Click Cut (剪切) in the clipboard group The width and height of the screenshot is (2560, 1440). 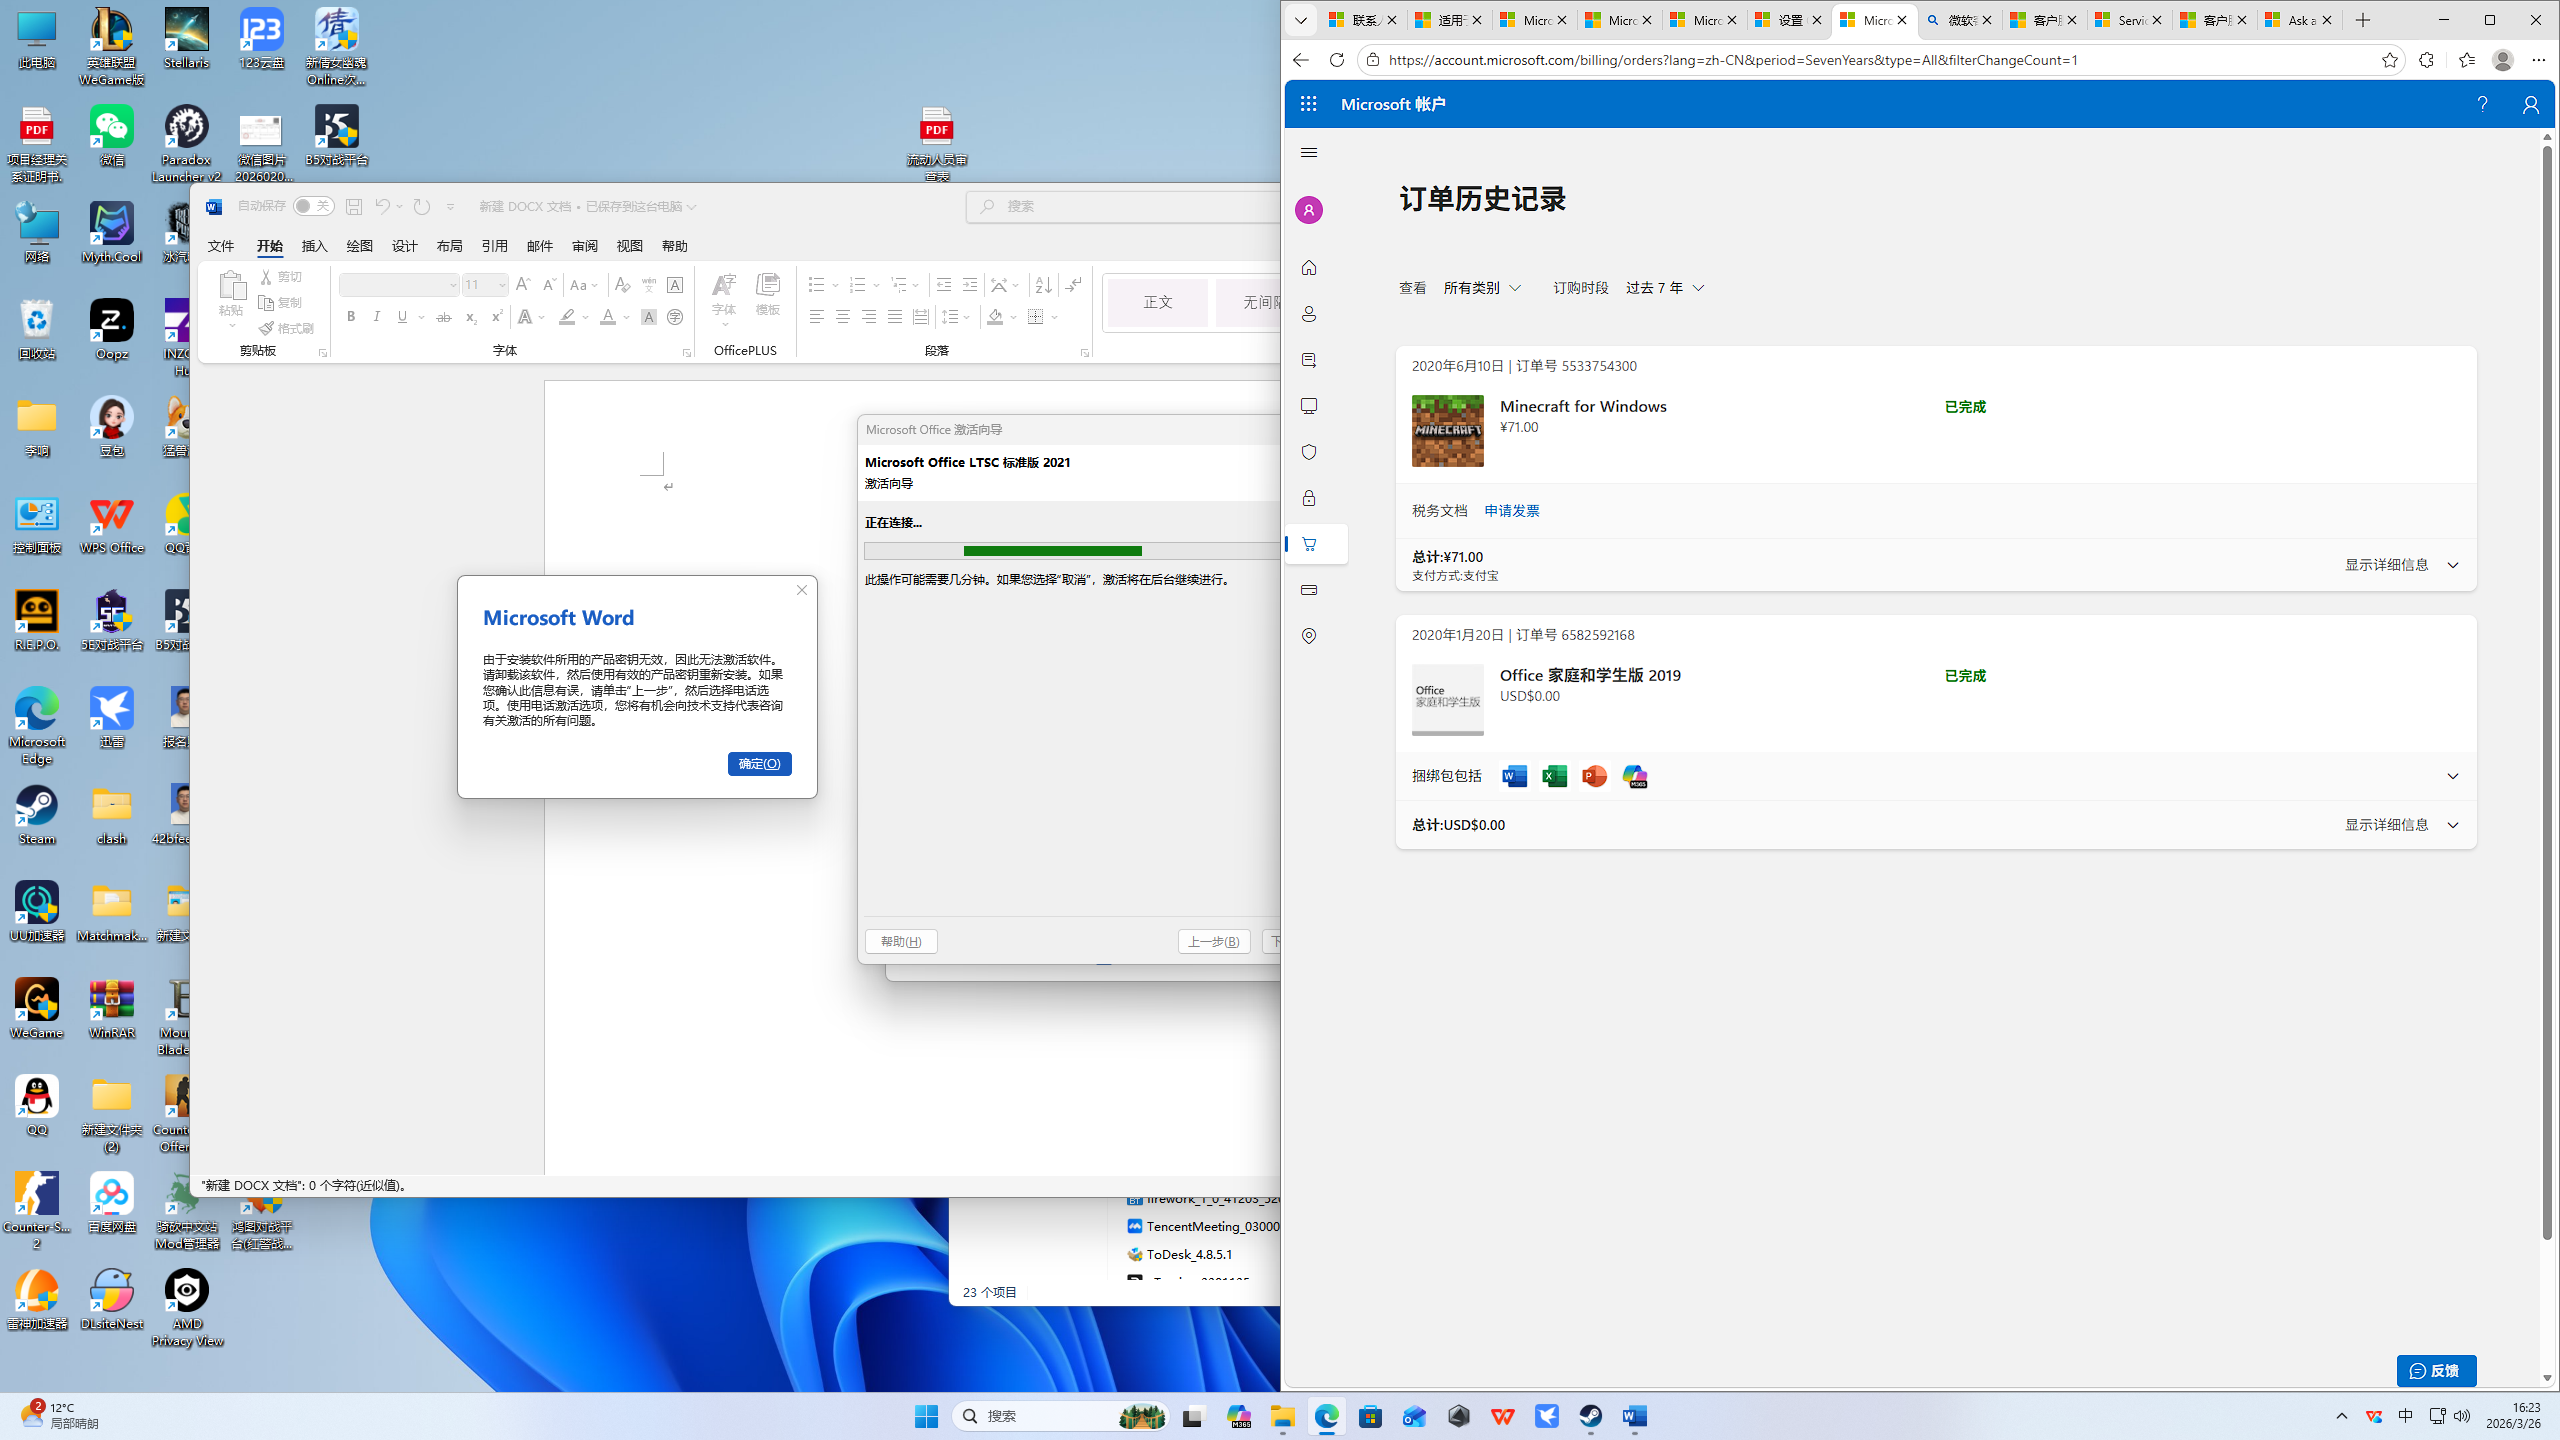pos(281,277)
